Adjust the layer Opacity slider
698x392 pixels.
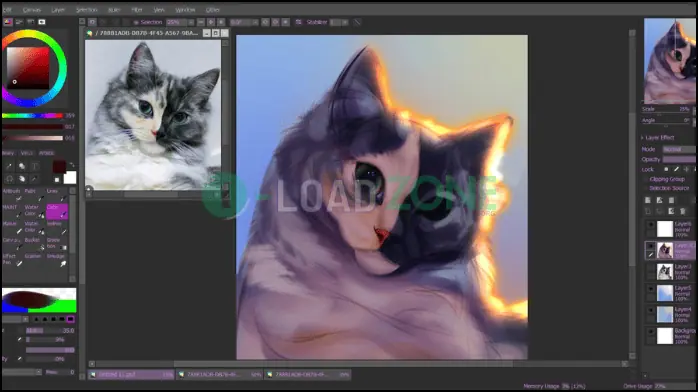click(x=679, y=159)
